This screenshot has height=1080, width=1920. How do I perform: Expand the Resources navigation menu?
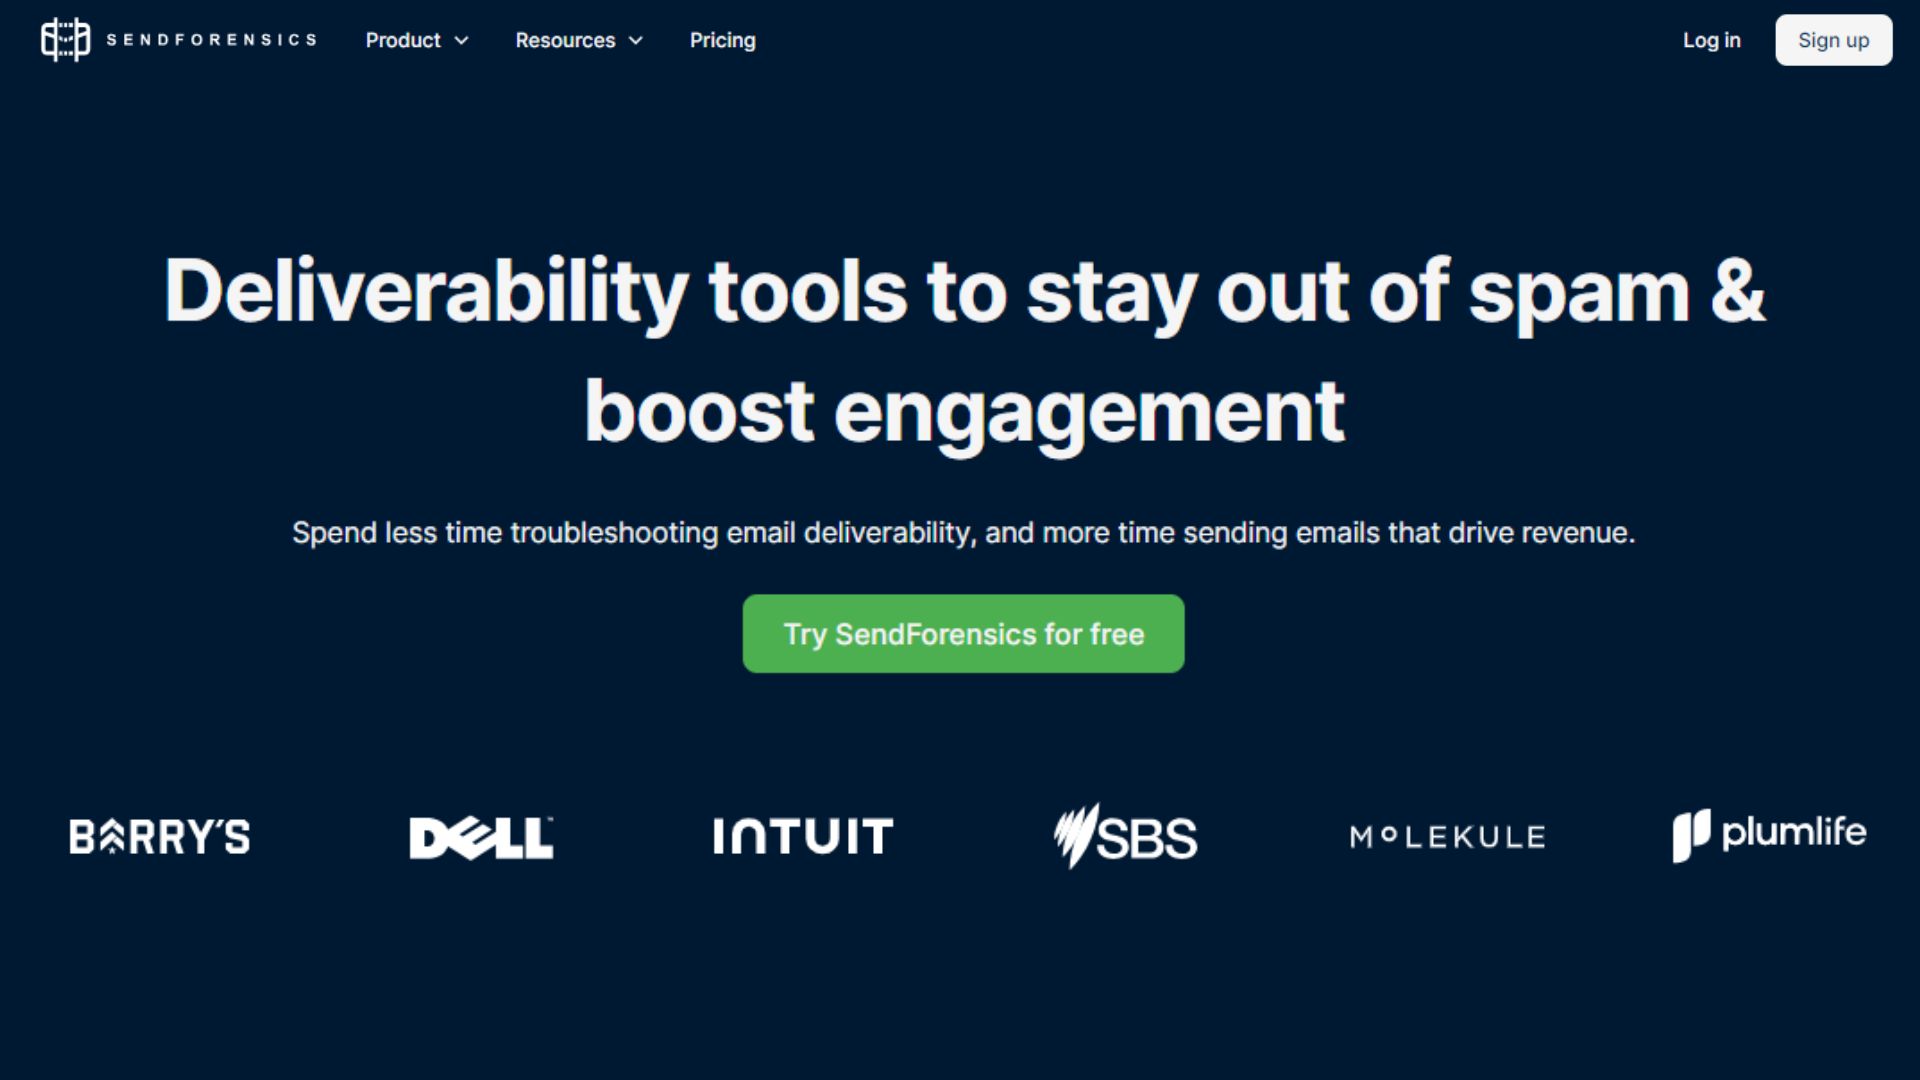578,40
